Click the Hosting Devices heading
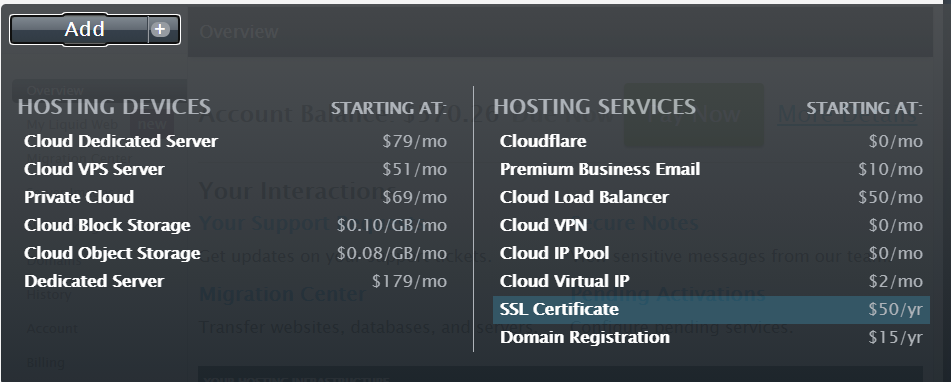The height and width of the screenshot is (382, 951). pos(114,107)
